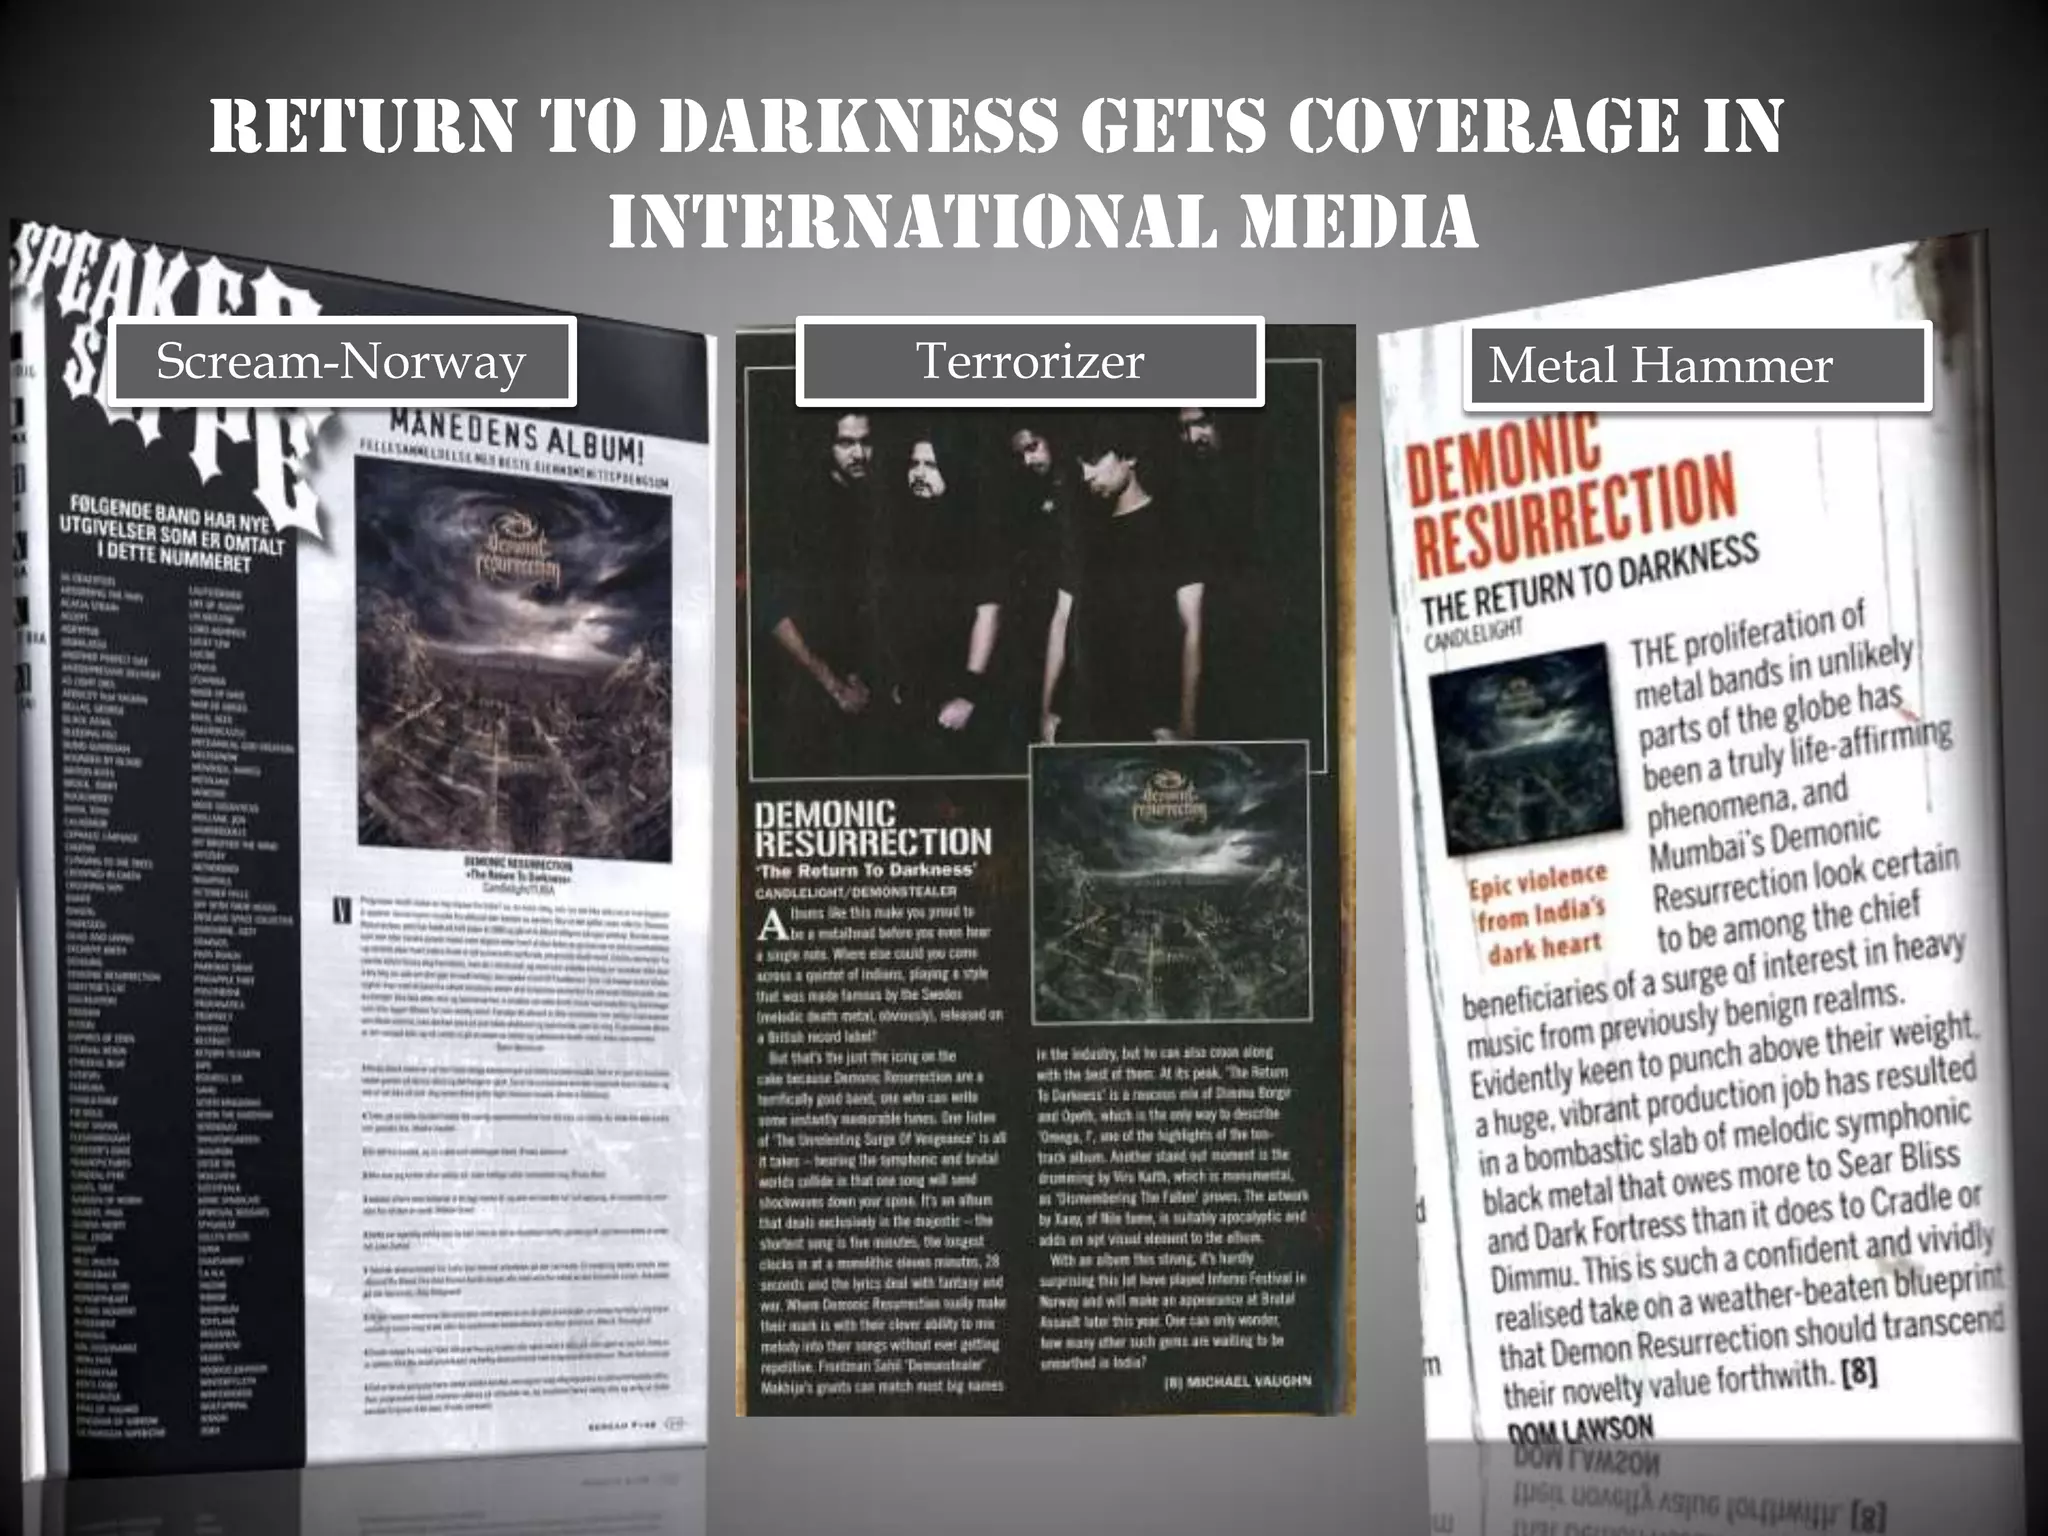
Task: Click the large album cover on Scream-Norway page
Action: pos(513,660)
